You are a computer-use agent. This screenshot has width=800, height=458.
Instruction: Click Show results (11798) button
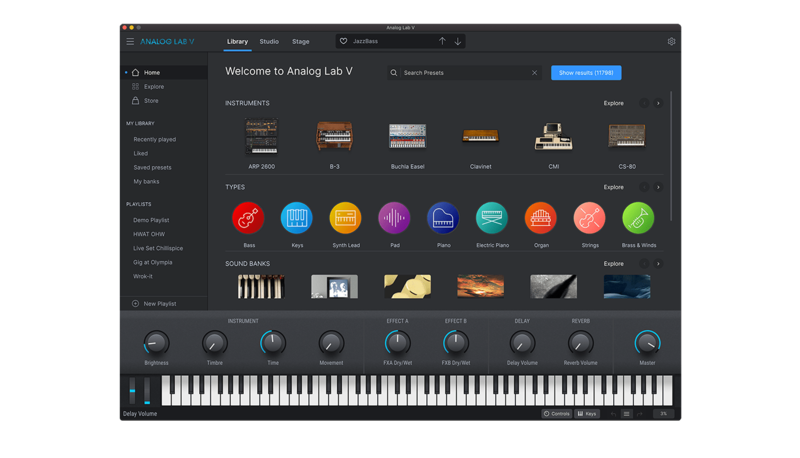pos(586,73)
